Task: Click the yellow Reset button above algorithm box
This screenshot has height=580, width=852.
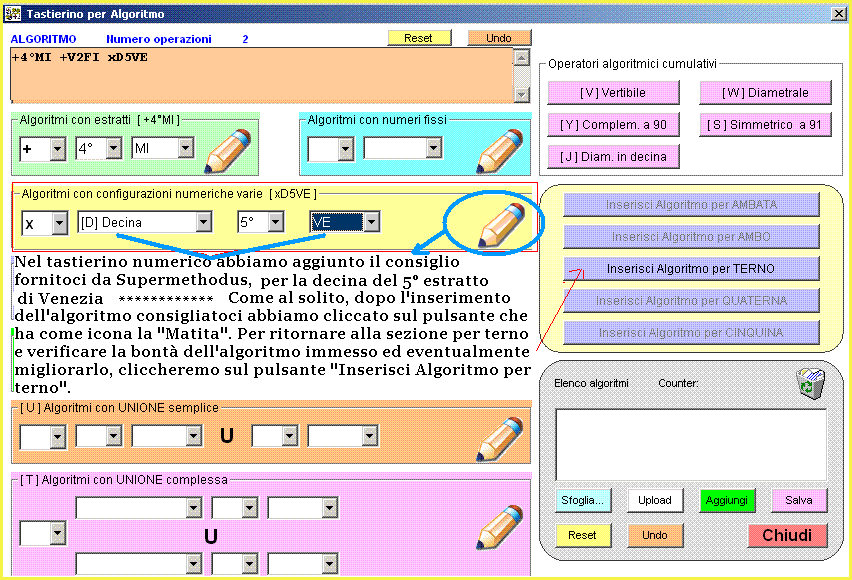Action: click(419, 38)
